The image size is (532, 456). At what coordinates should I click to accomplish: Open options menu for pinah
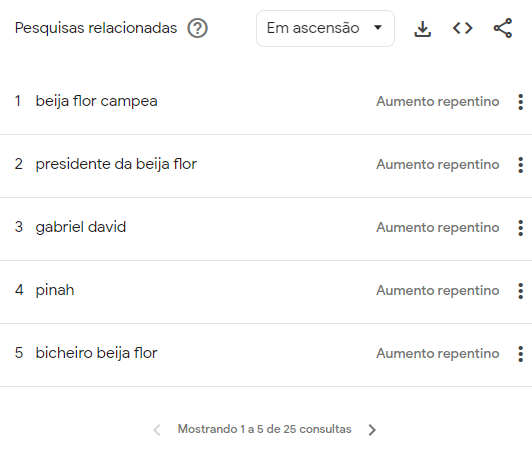click(520, 291)
